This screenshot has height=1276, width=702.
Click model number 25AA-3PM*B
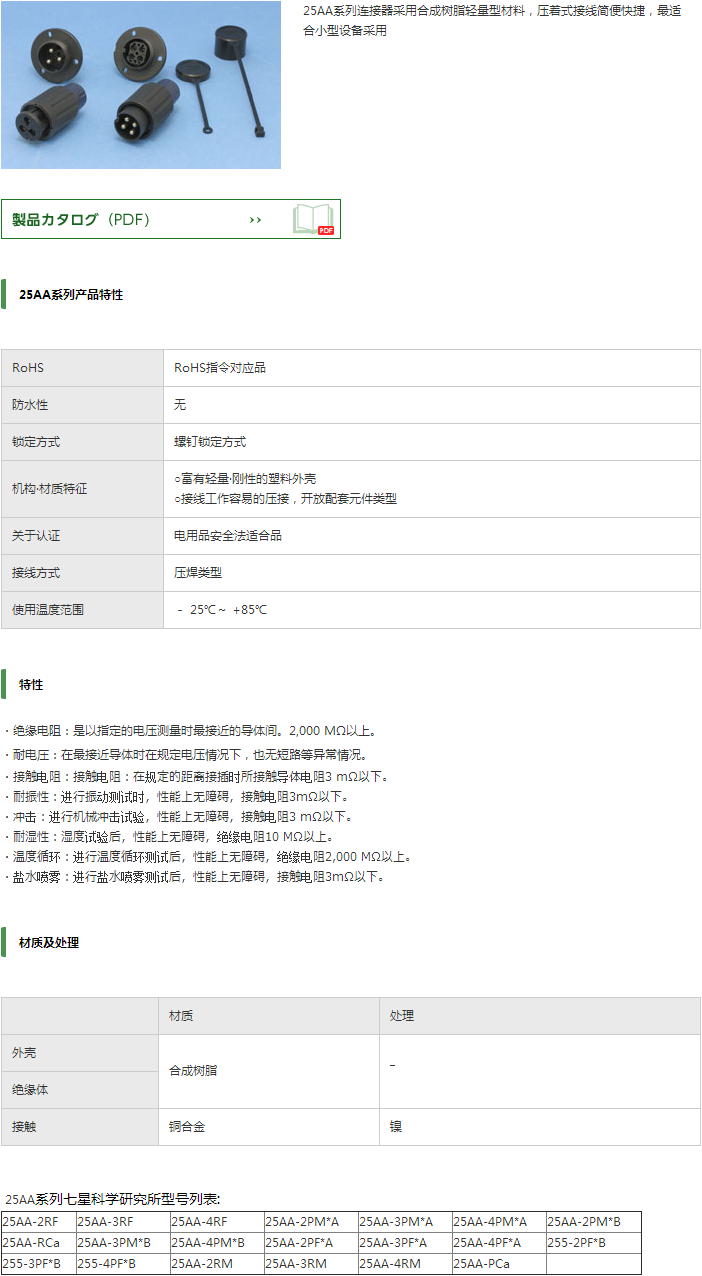[114, 1243]
